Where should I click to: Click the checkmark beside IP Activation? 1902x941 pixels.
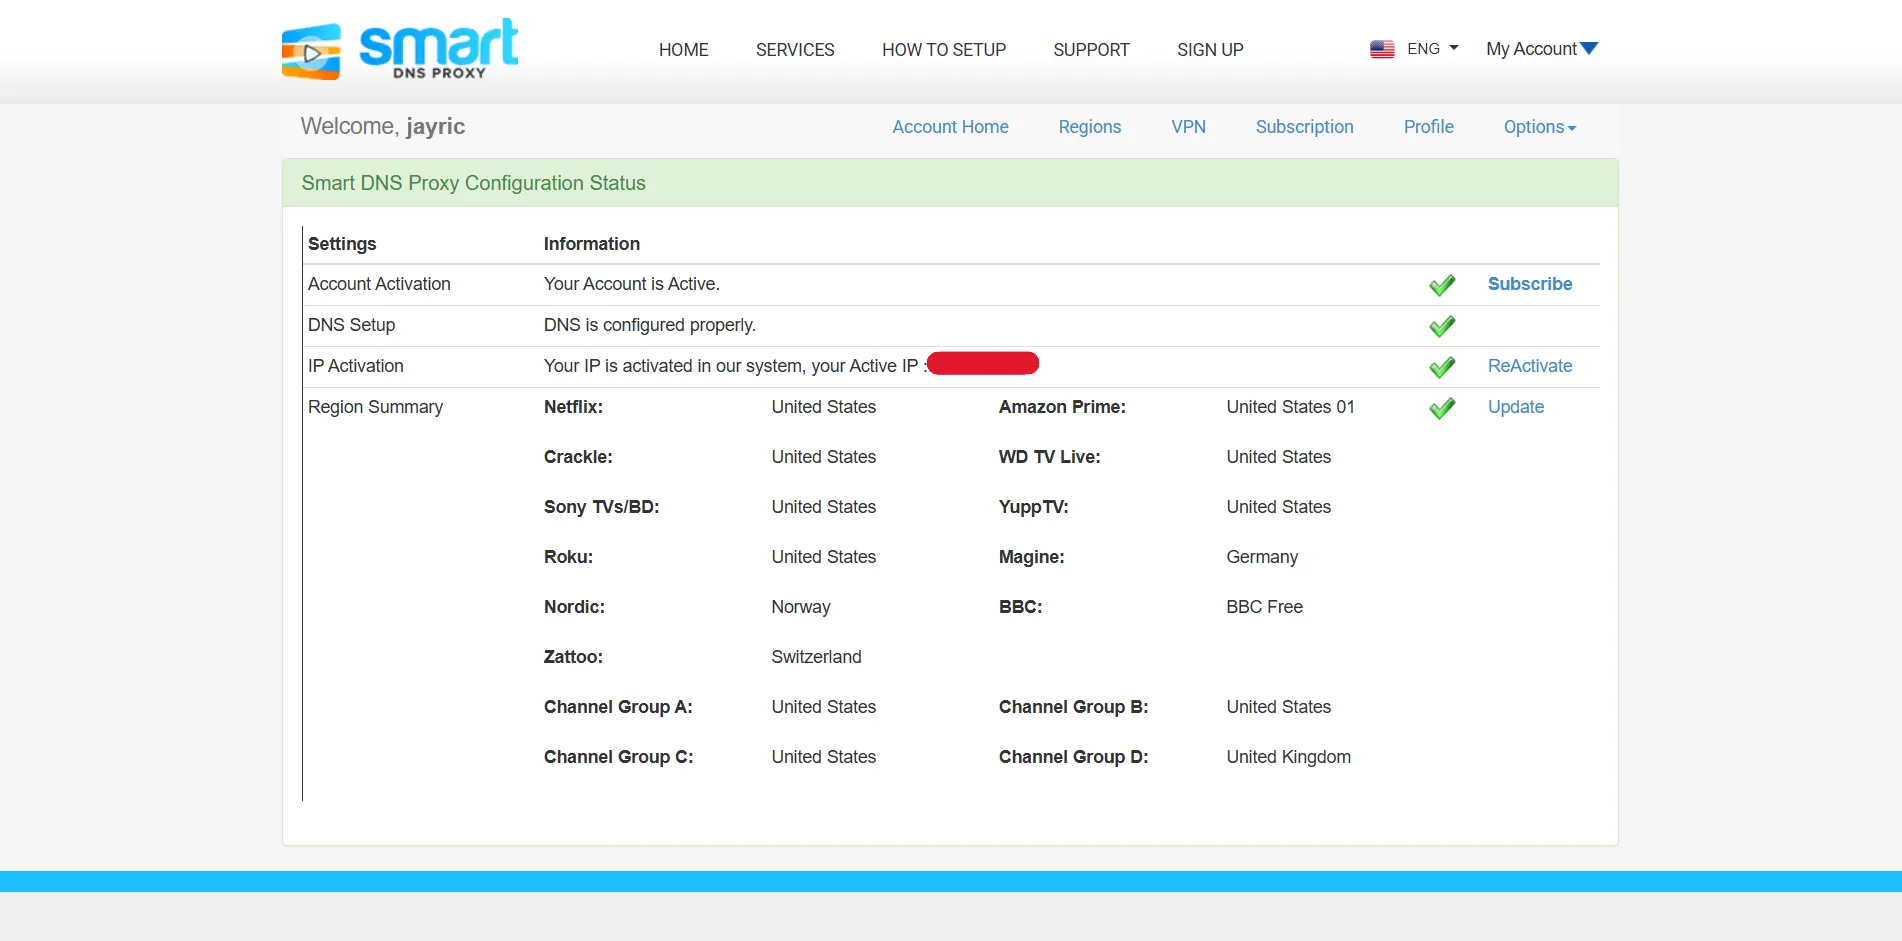coord(1442,367)
